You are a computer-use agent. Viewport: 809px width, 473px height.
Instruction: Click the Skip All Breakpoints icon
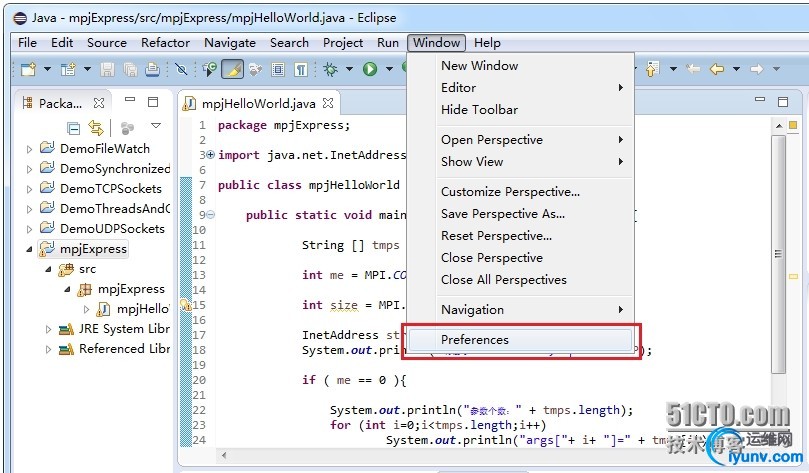(x=181, y=69)
